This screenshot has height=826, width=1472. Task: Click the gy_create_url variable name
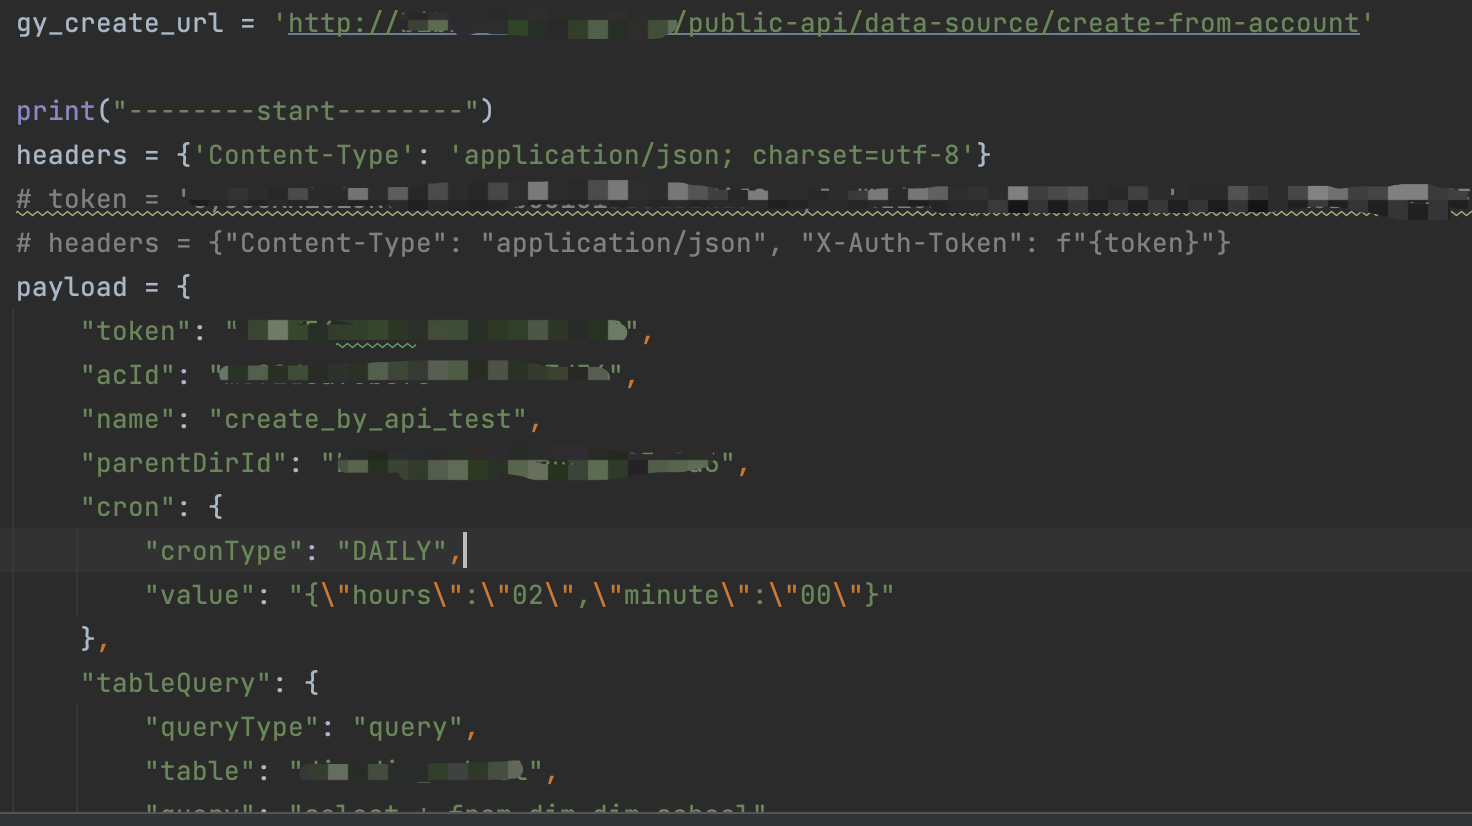point(120,23)
